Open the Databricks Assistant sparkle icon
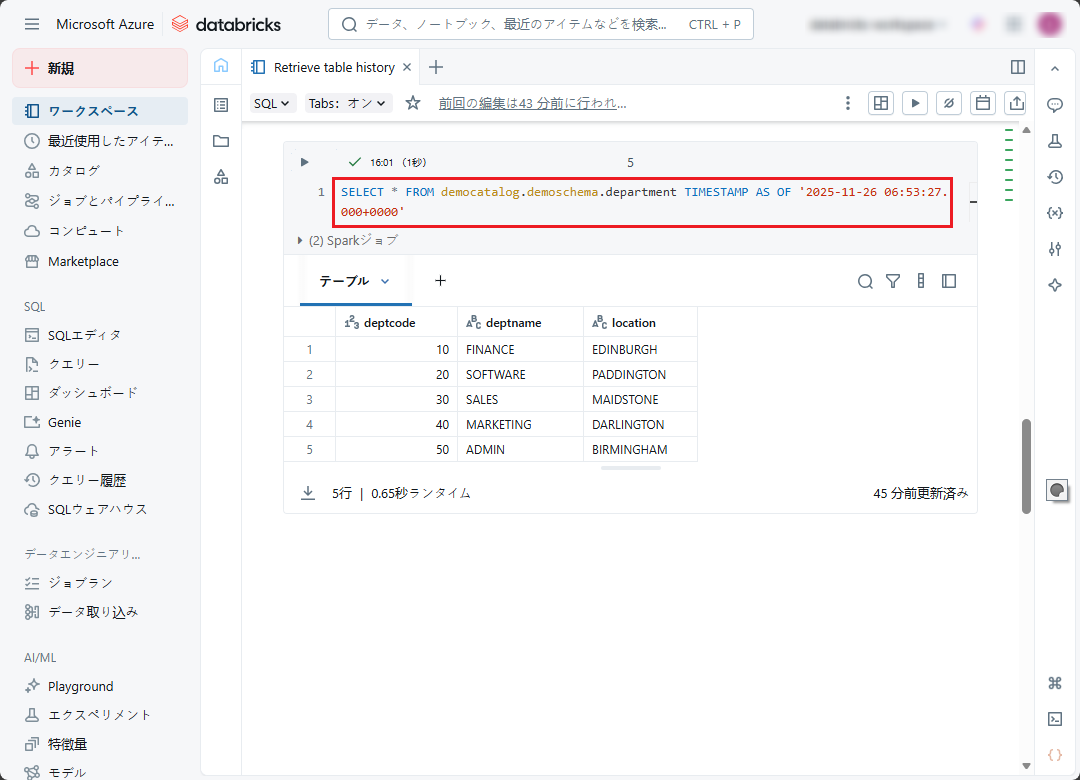 (x=1054, y=285)
